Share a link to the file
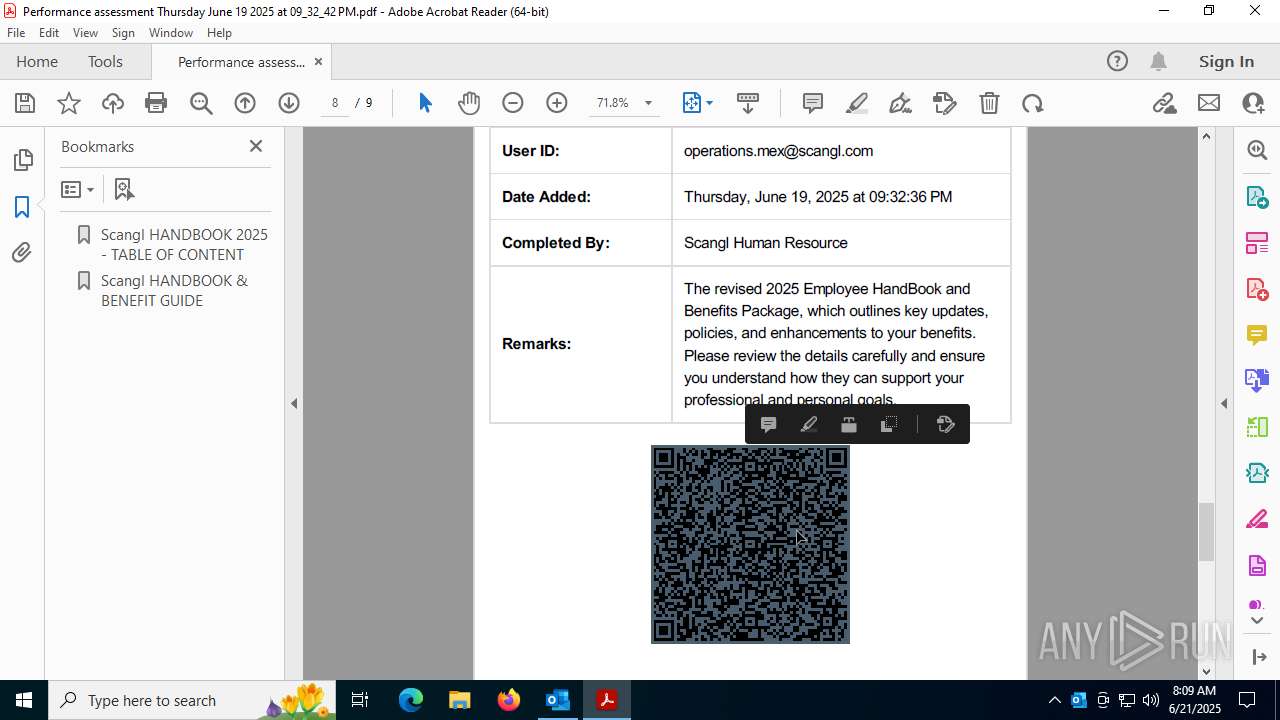 pyautogui.click(x=1165, y=103)
